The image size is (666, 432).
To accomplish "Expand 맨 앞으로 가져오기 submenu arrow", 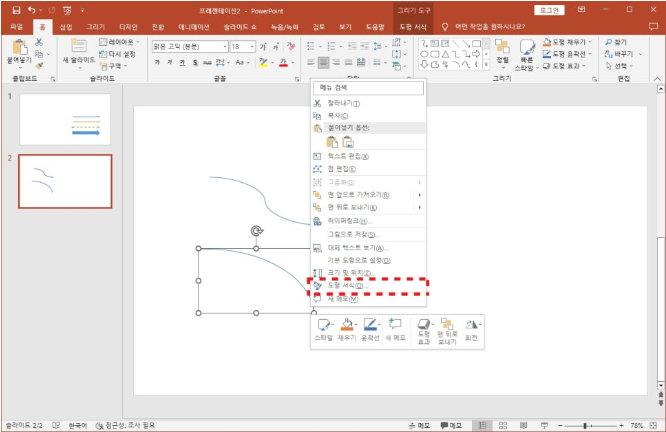I will [419, 195].
